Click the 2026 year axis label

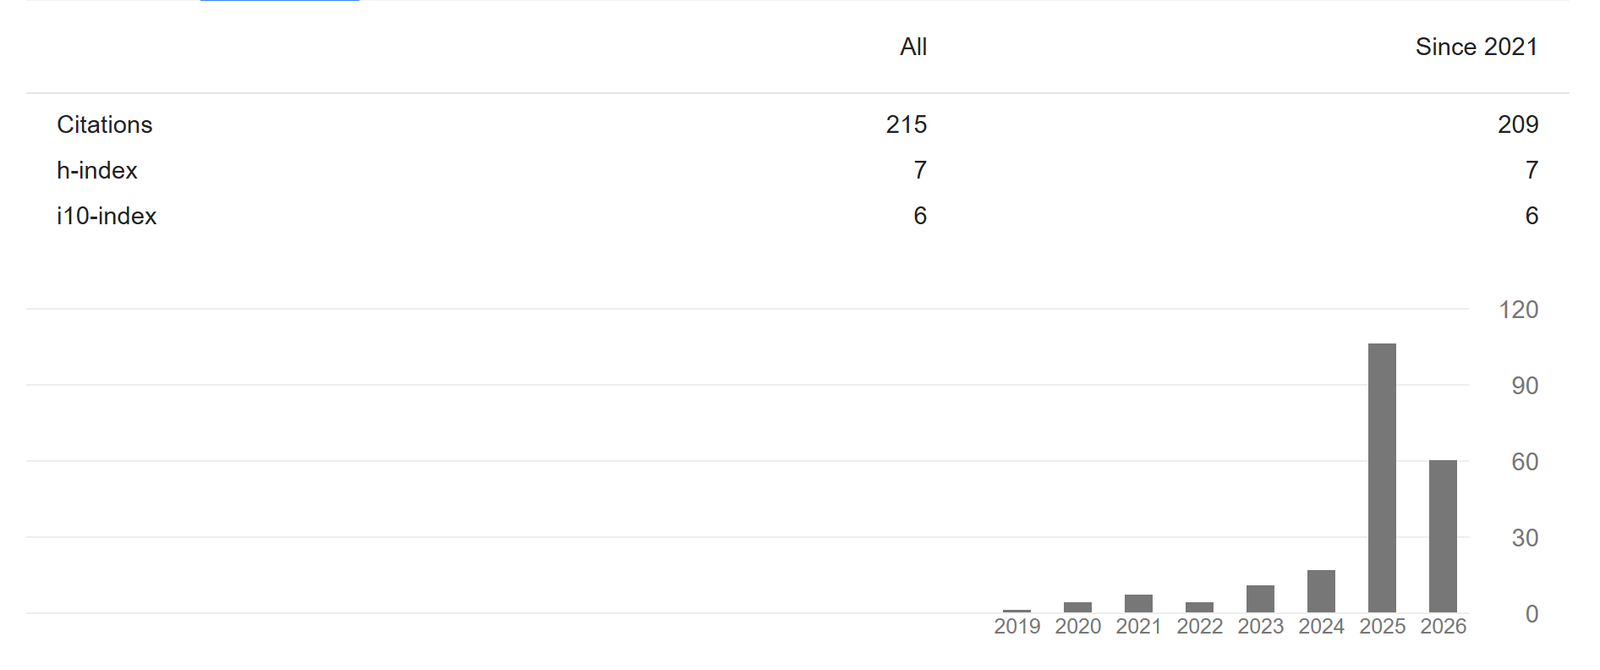coord(1443,627)
